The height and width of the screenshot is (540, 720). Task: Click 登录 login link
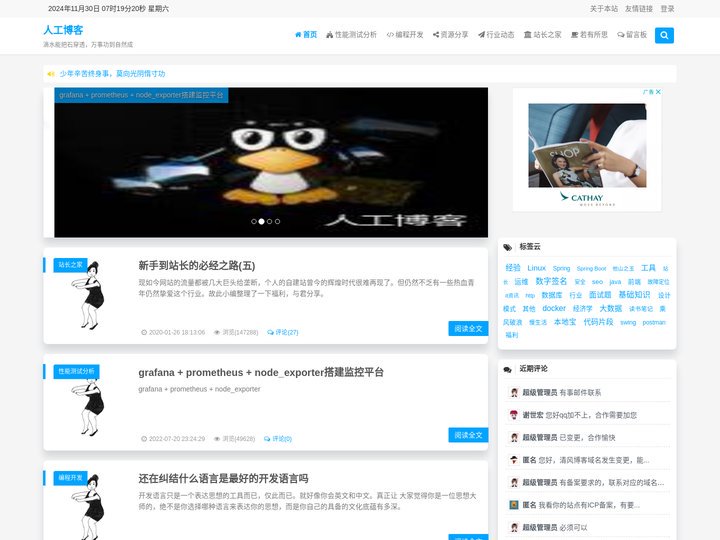coord(667,9)
